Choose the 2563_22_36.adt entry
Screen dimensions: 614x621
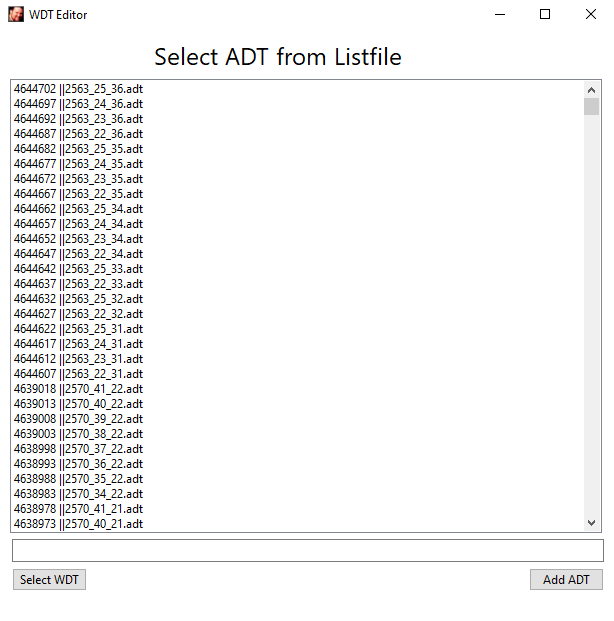click(78, 134)
